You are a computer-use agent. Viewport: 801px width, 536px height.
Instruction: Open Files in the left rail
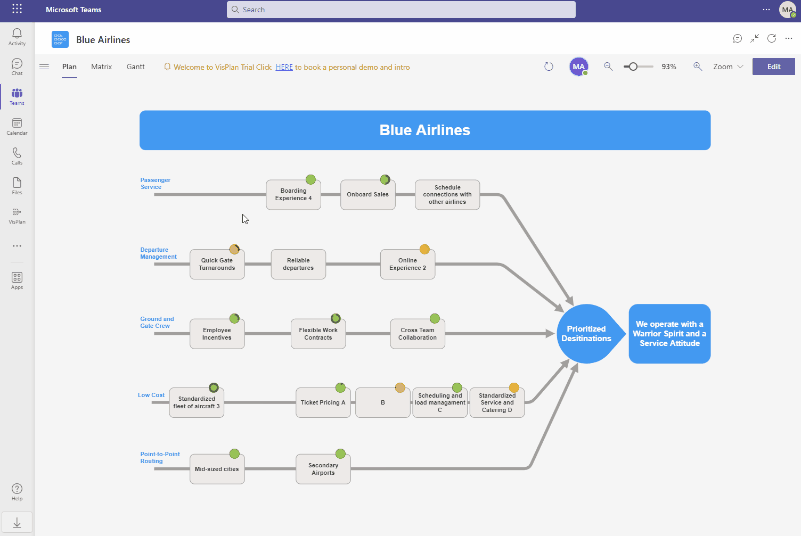17,185
